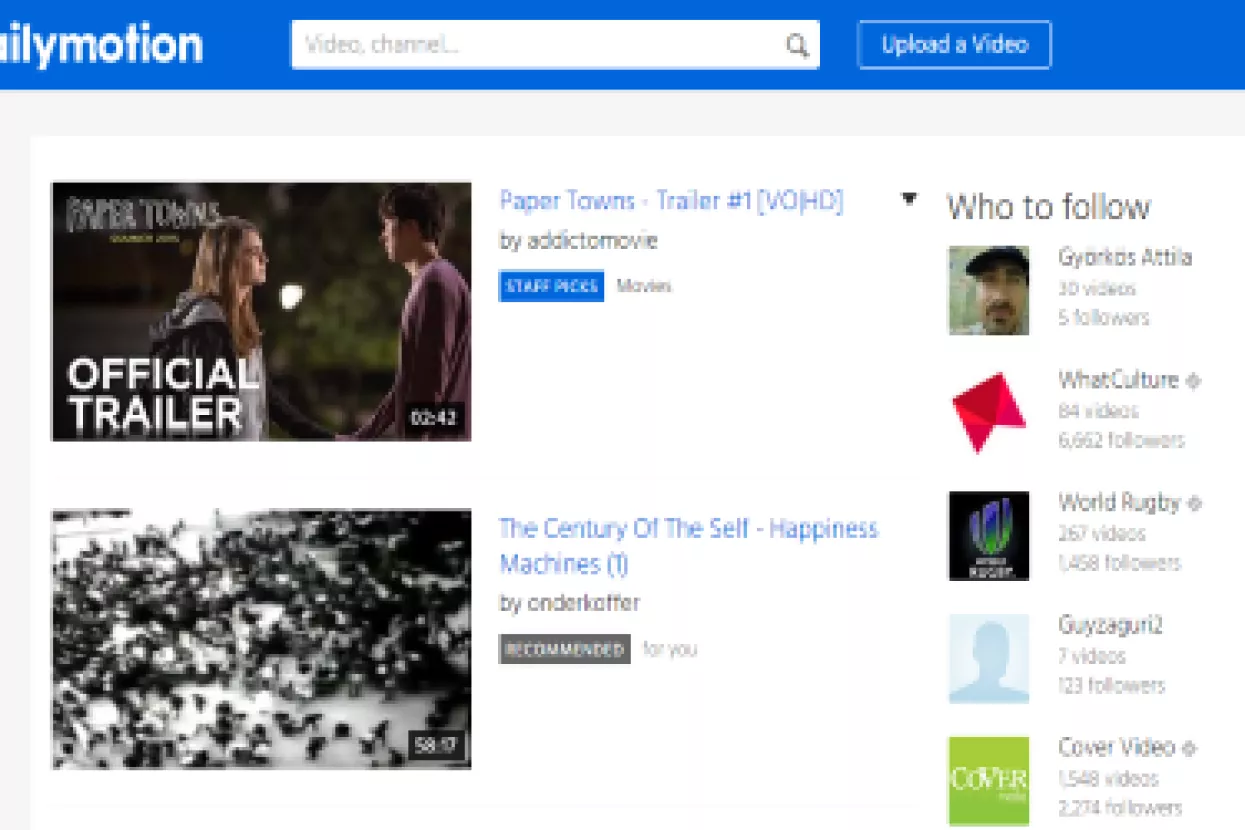Image resolution: width=1245 pixels, height=830 pixels.
Task: Expand the dropdown arrow beside Paper Towns
Action: tap(908, 199)
